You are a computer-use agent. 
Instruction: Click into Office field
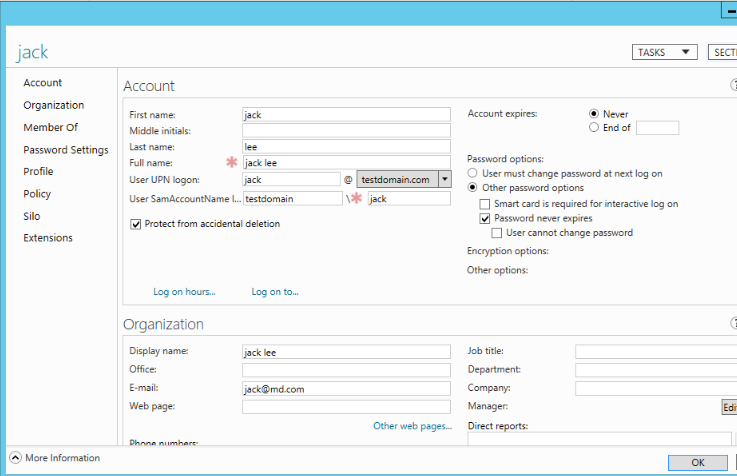346,370
